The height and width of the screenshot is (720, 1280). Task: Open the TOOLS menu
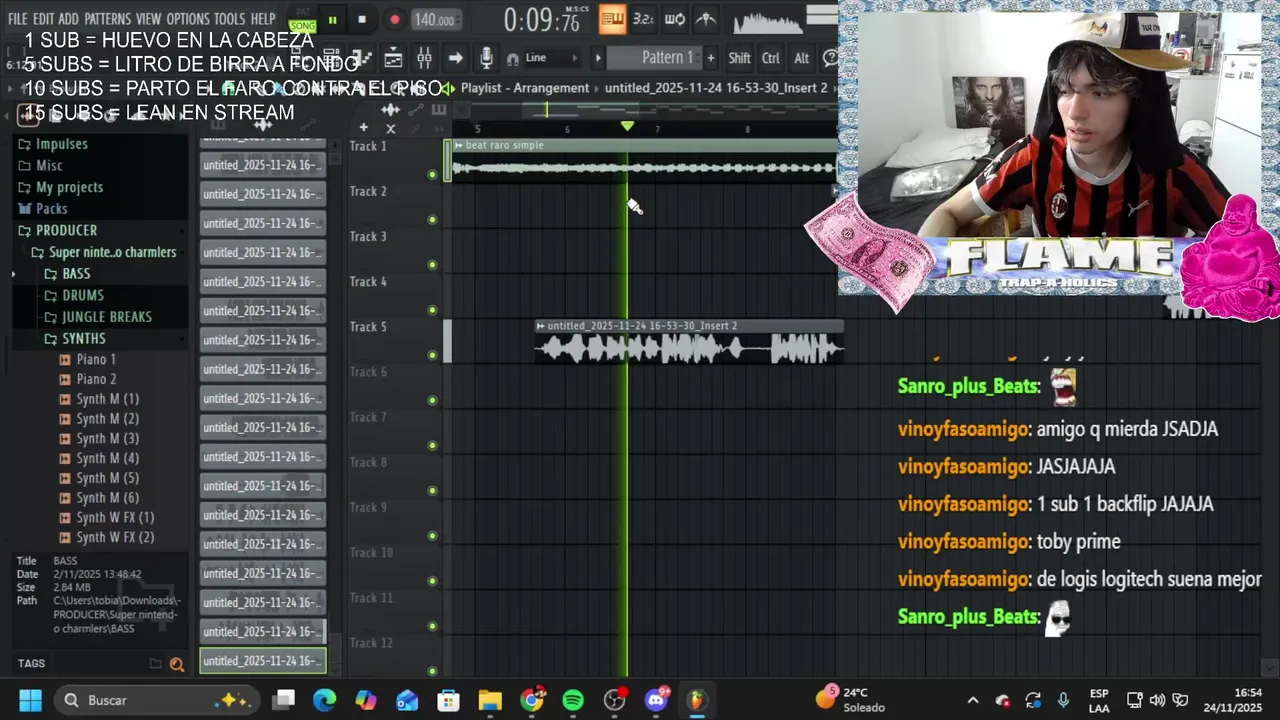point(229,19)
